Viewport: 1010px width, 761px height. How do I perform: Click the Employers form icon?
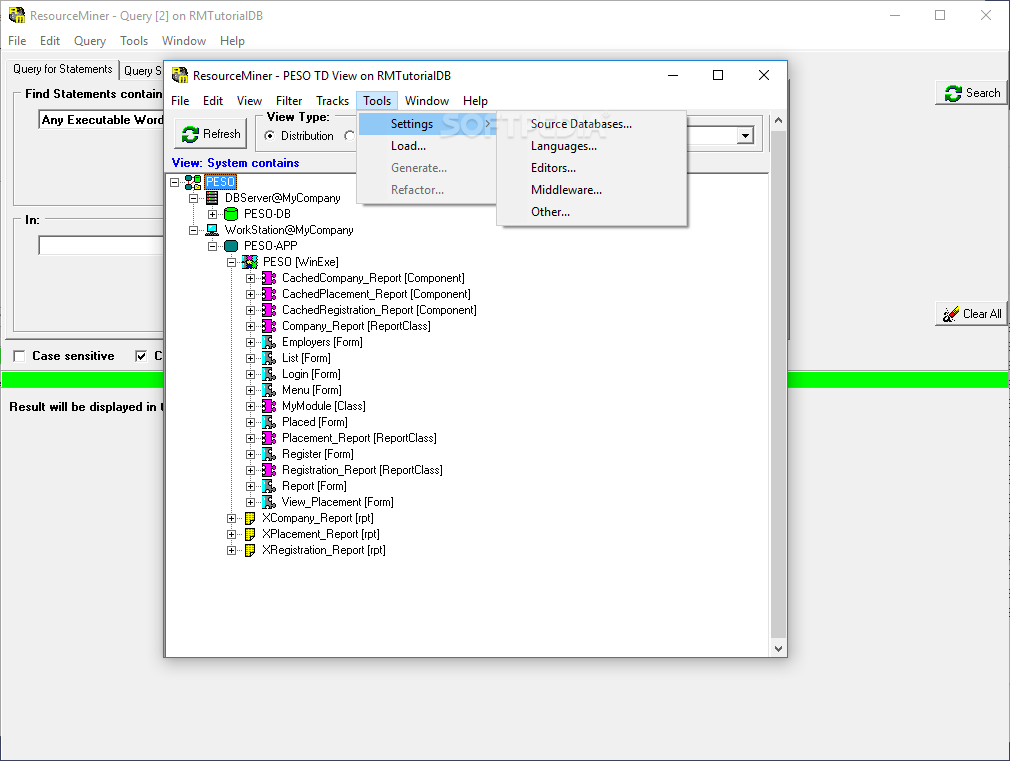269,342
